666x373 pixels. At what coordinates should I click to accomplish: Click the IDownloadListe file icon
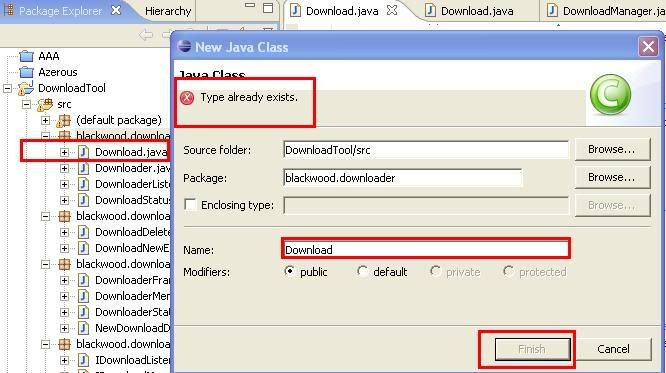[x=84, y=360]
